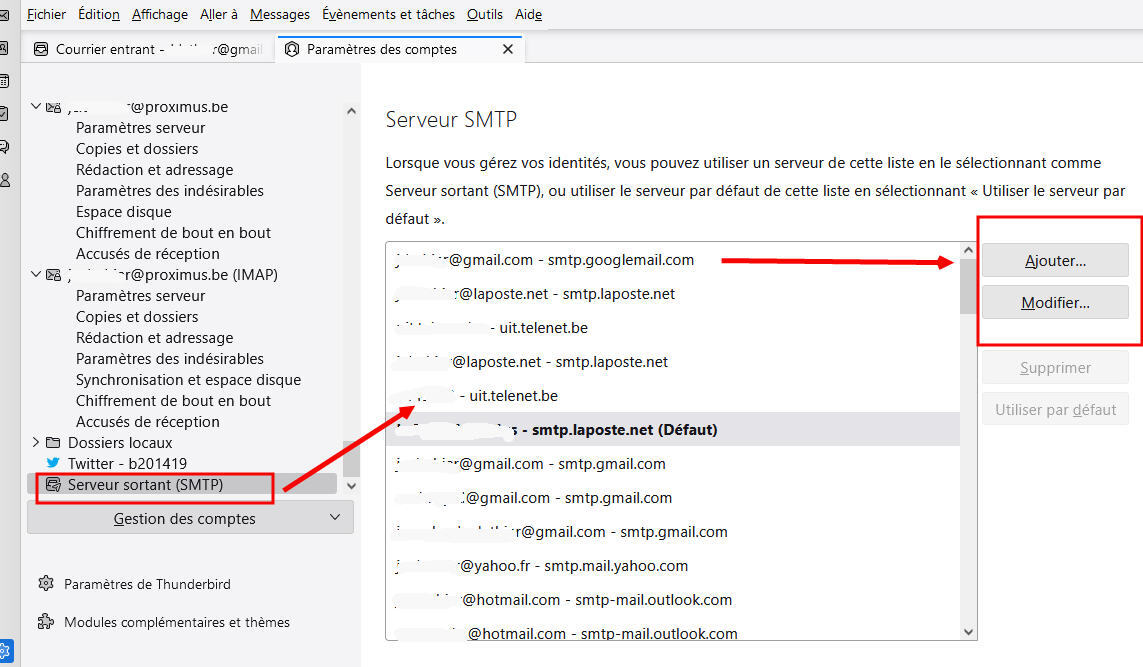This screenshot has width=1143, height=667.
Task: Click the folder icon of Dossiers locaux
Action: pyautogui.click(x=52, y=442)
